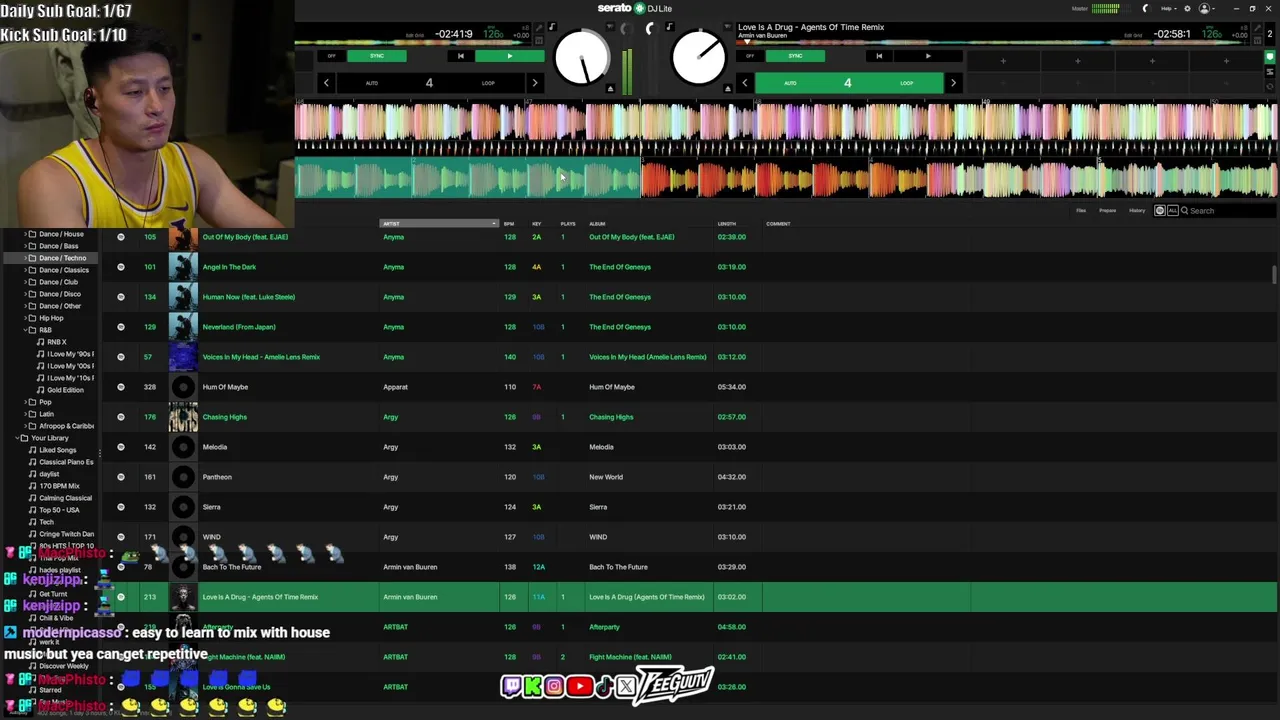Open ARTIST column sort arrow

coord(493,224)
